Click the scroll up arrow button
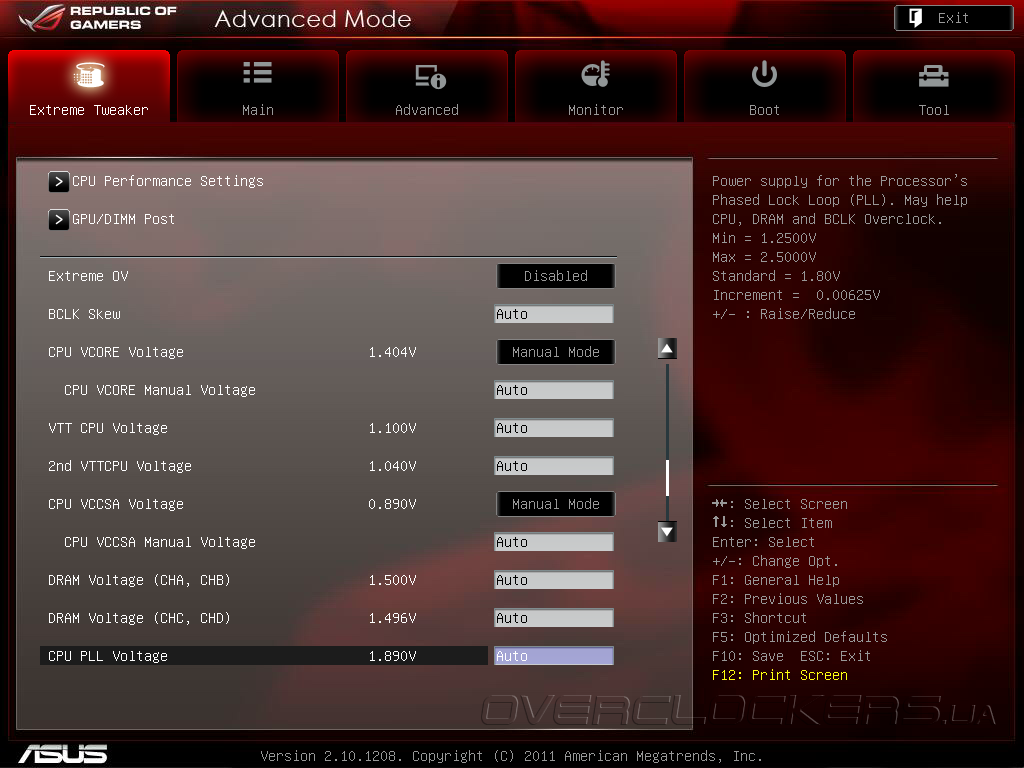Screen dimensions: 1024x768 coord(667,349)
